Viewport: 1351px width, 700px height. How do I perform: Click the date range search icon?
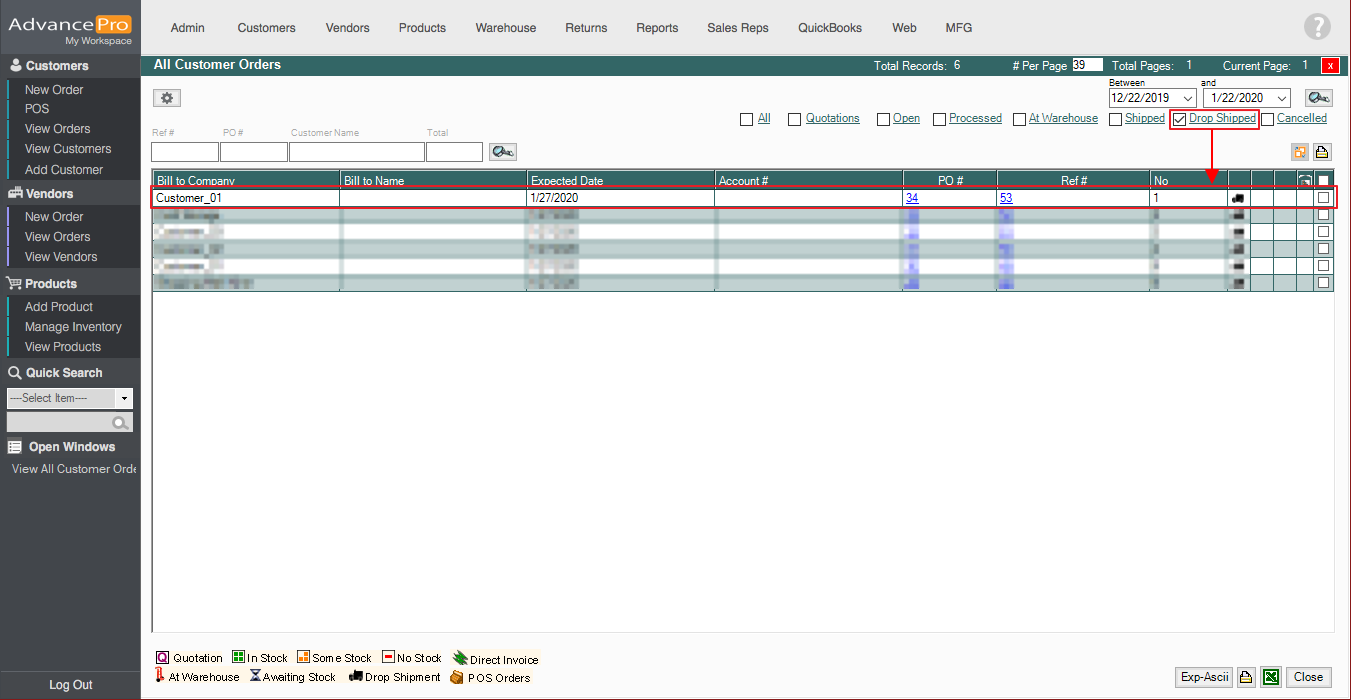click(1318, 98)
